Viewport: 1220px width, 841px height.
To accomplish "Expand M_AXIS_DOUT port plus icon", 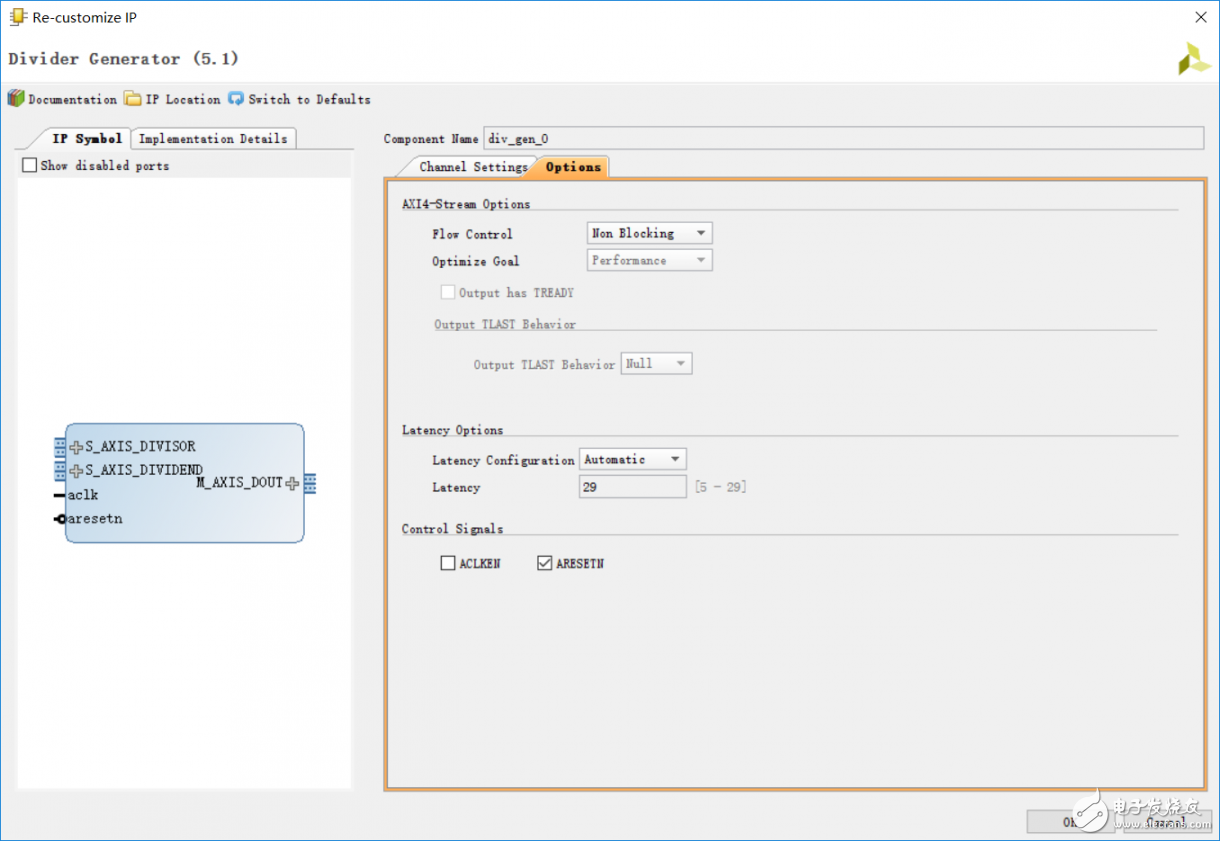I will point(292,484).
